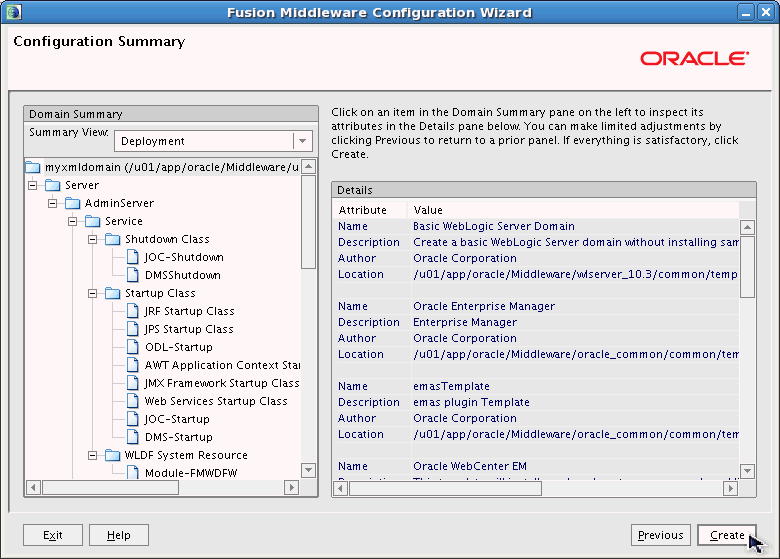Click the Create button
Viewport: 780px width, 559px height.
[x=727, y=535]
